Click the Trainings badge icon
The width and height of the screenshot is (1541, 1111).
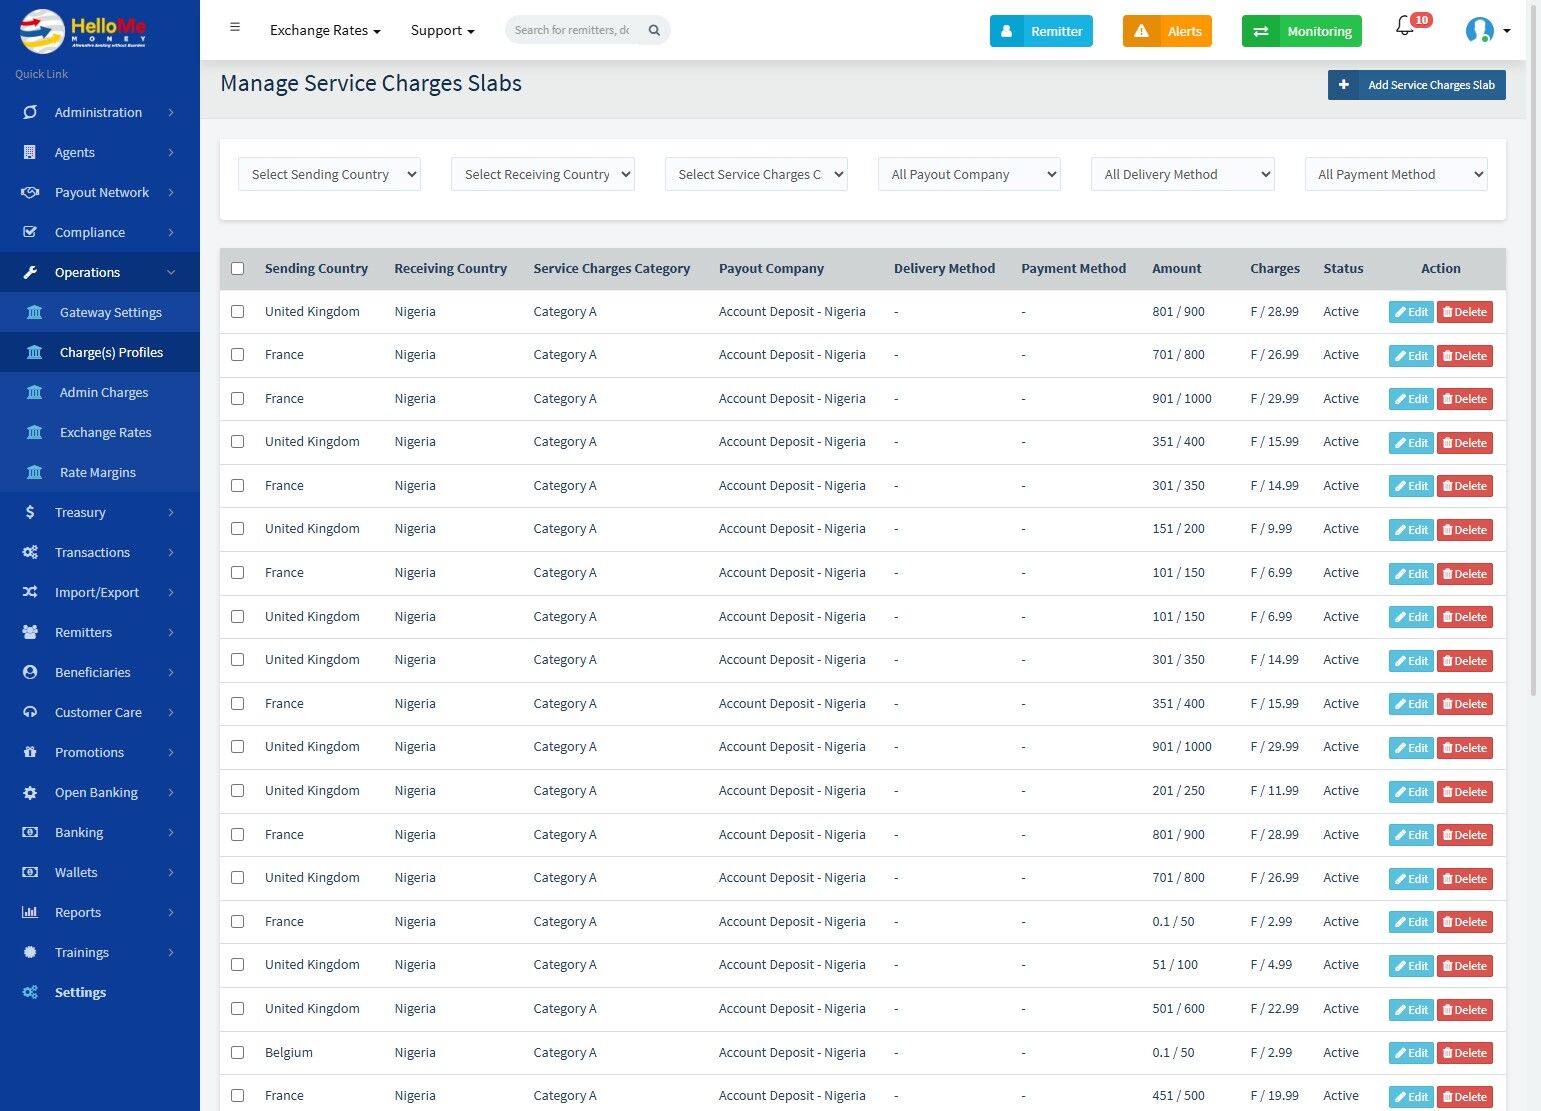30,952
